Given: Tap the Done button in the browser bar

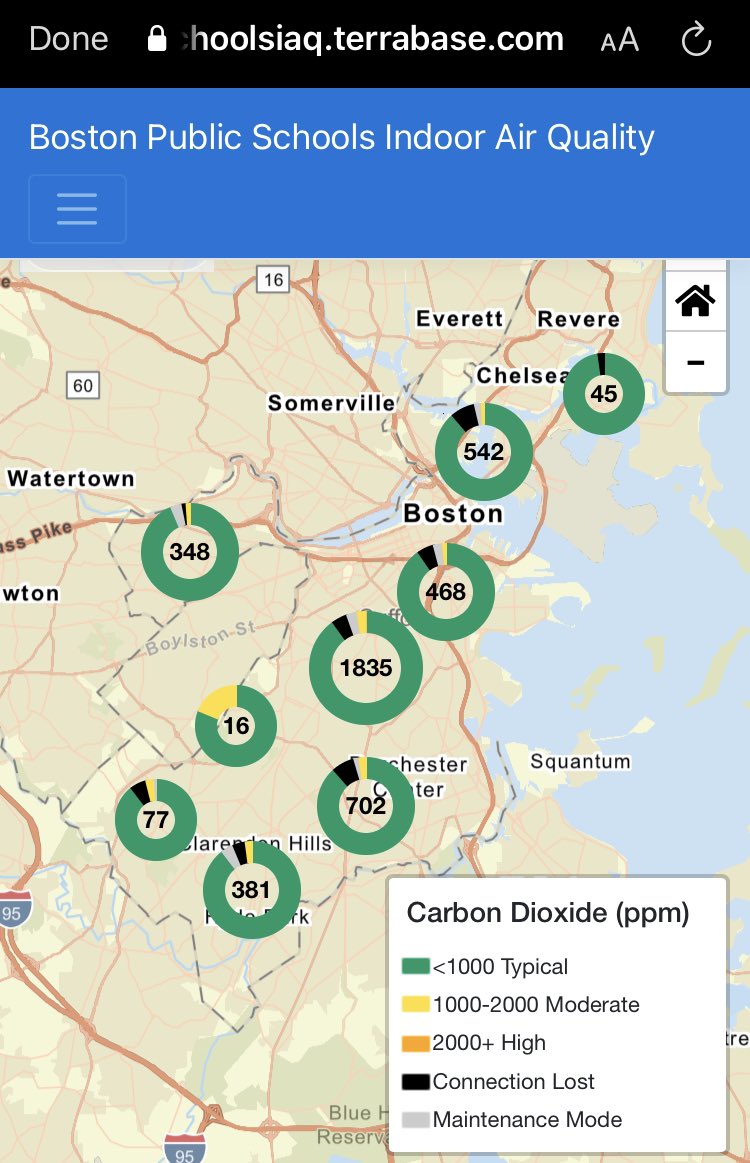Looking at the screenshot, I should pos(68,39).
